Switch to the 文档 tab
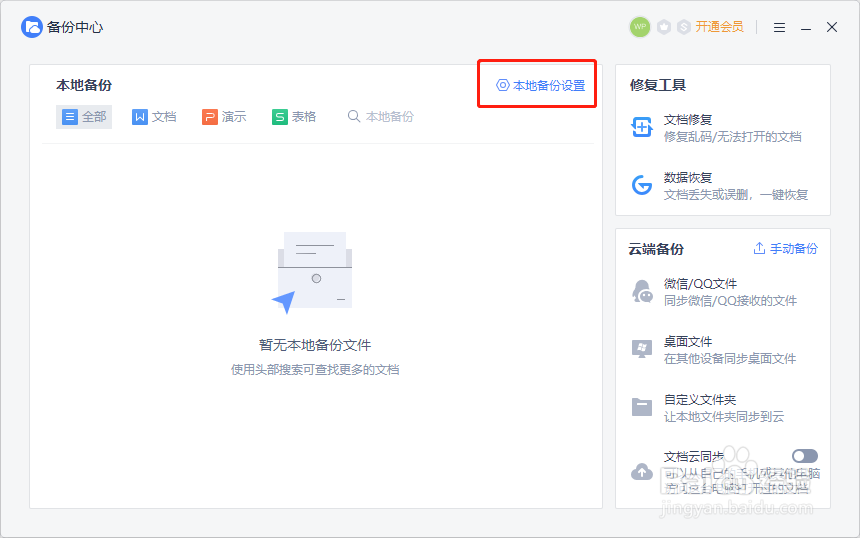860x538 pixels. point(154,117)
